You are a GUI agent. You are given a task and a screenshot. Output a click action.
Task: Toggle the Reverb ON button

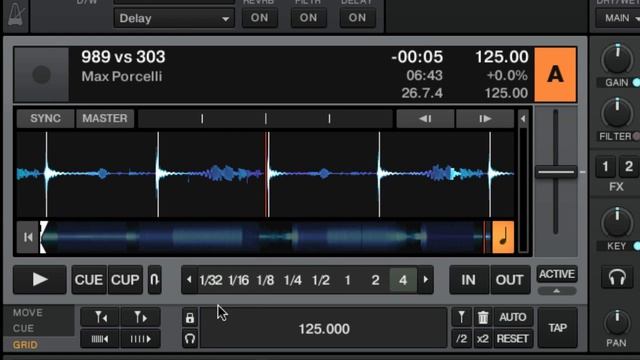point(260,18)
